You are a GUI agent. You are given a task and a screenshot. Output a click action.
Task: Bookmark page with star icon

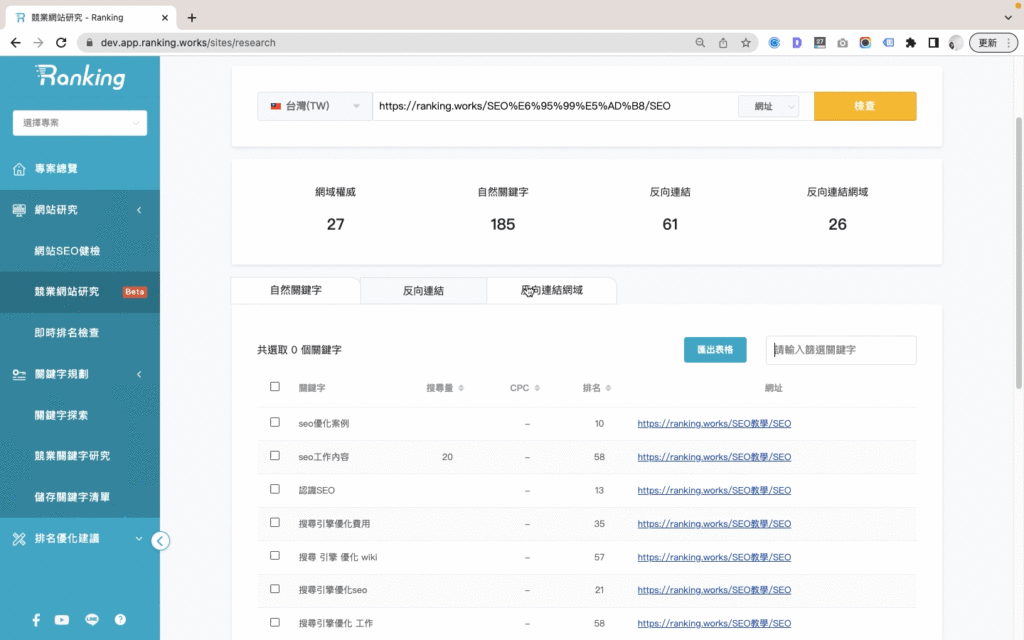coord(745,42)
